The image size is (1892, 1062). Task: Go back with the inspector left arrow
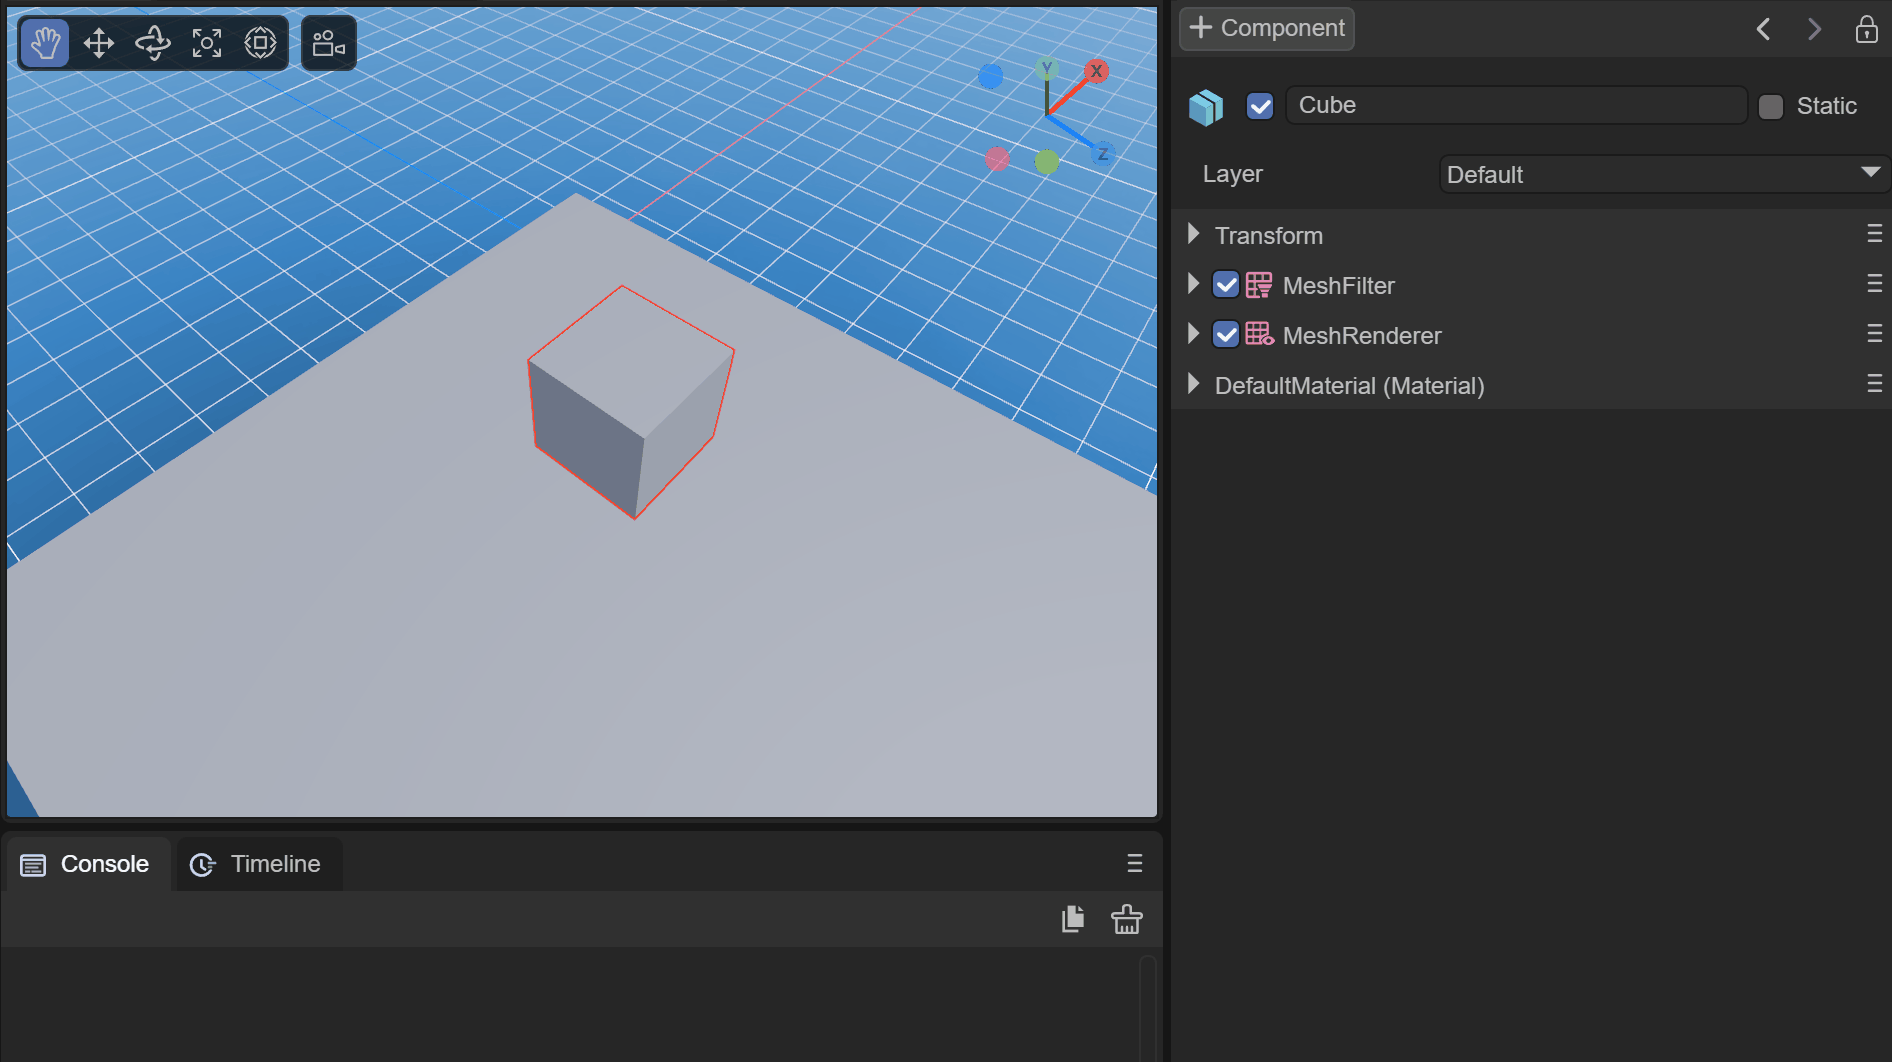tap(1763, 29)
